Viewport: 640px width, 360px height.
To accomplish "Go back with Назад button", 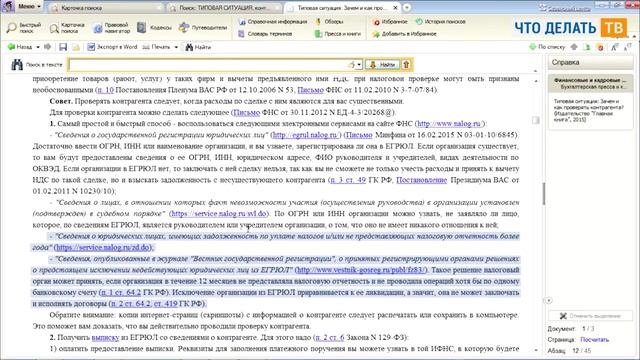I will click(x=20, y=47).
